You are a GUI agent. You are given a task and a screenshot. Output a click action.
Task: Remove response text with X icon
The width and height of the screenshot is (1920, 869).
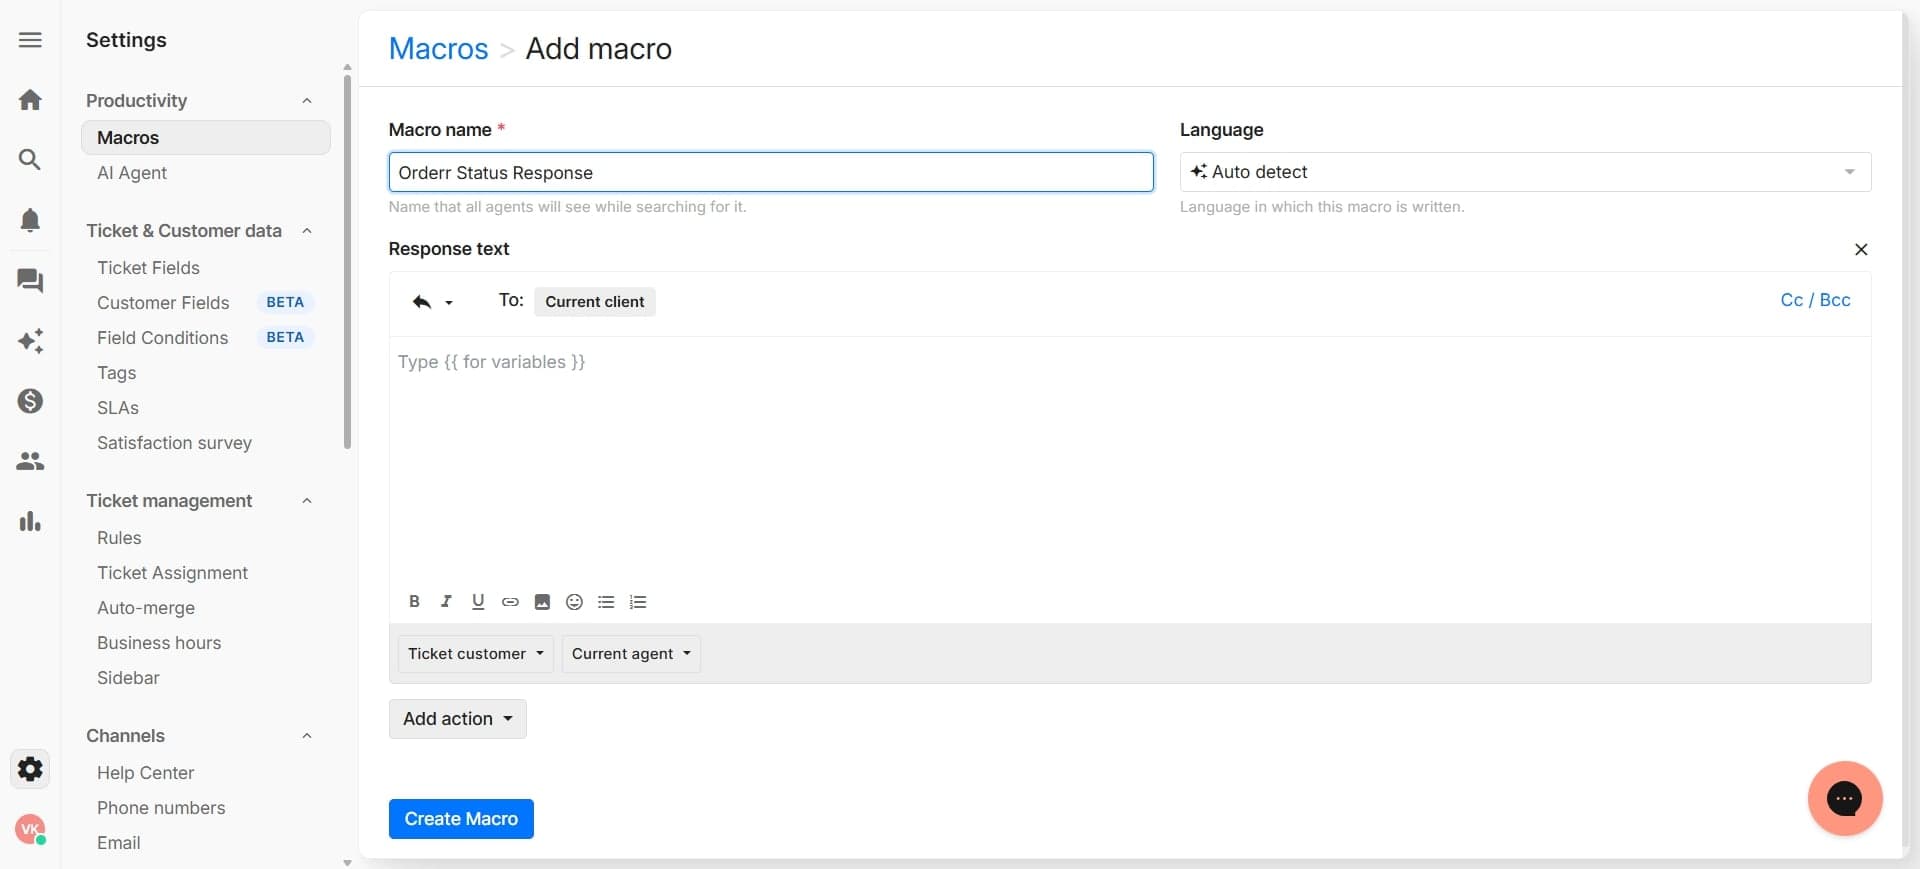(1861, 250)
